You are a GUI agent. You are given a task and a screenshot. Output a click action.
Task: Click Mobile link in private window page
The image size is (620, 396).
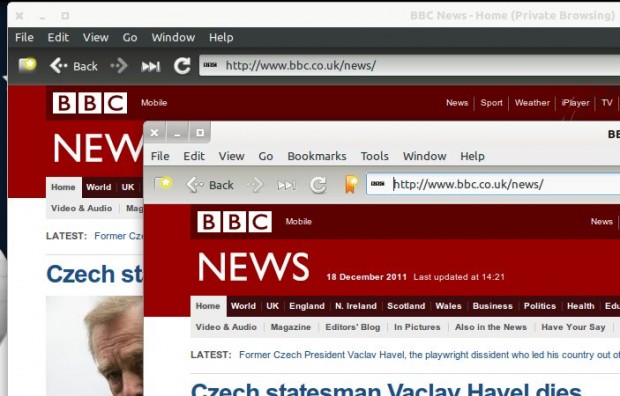coord(154,103)
